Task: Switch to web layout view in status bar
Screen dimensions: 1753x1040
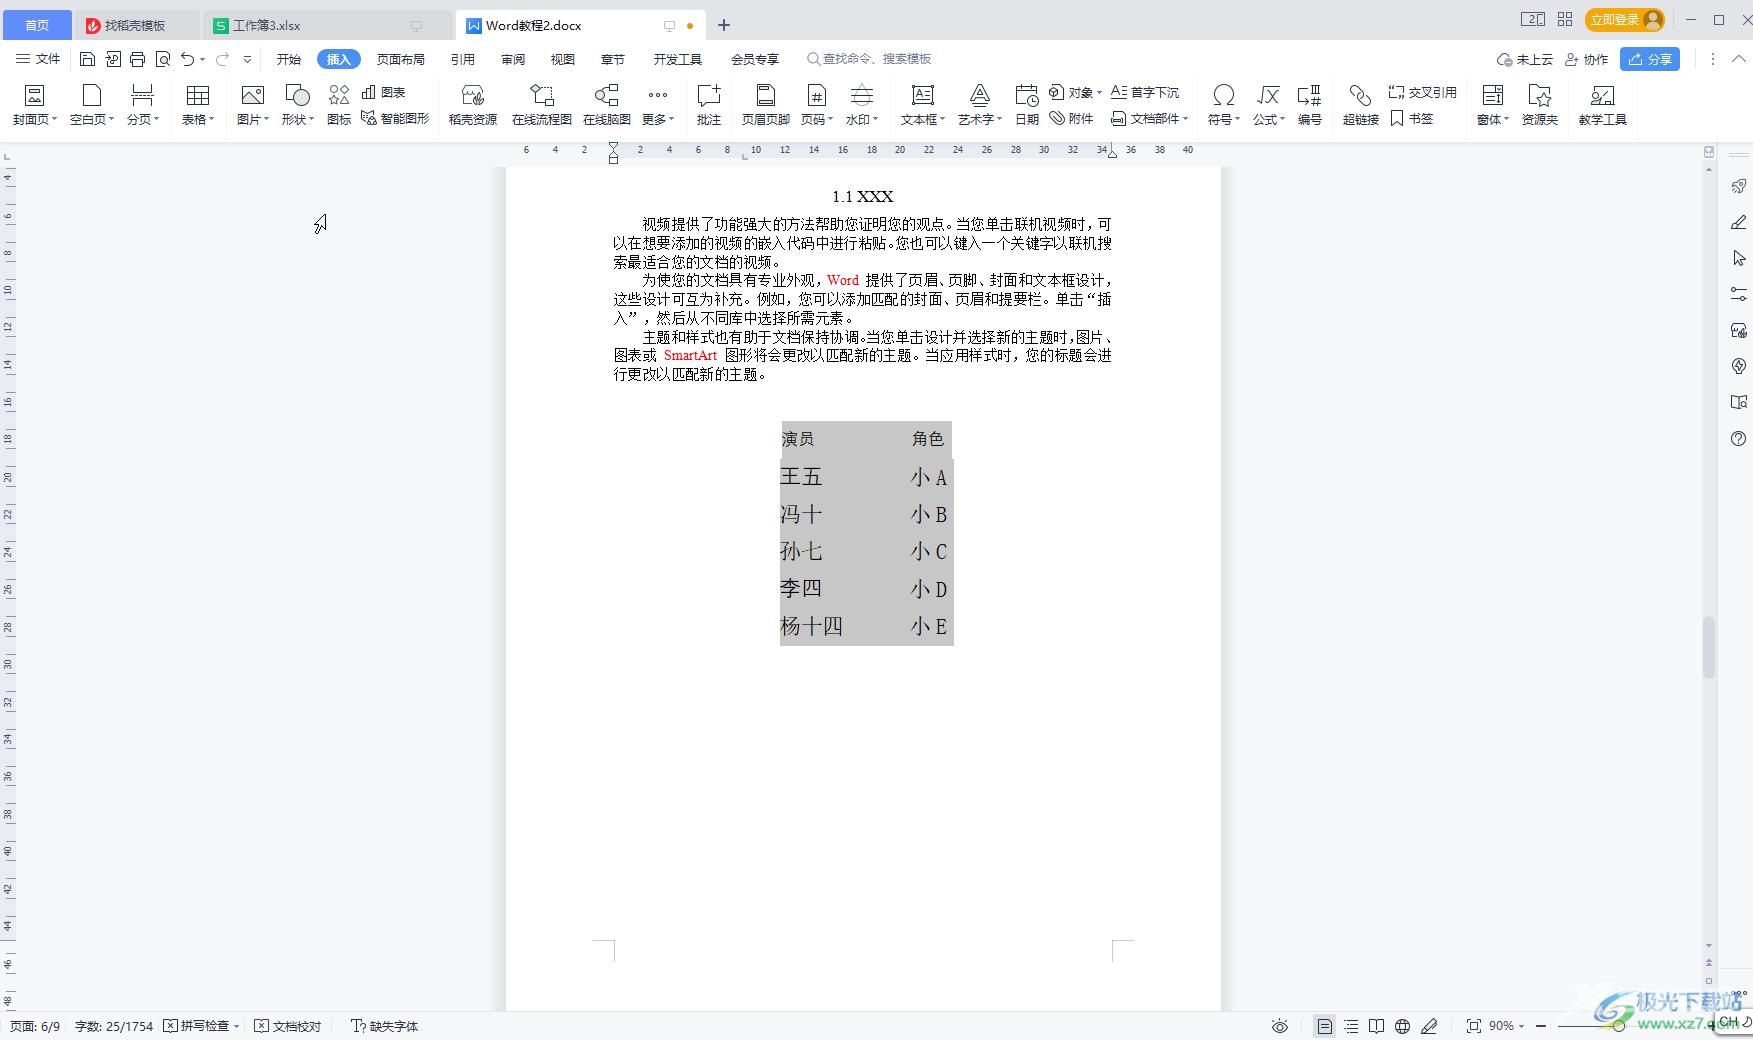Action: click(1403, 1026)
